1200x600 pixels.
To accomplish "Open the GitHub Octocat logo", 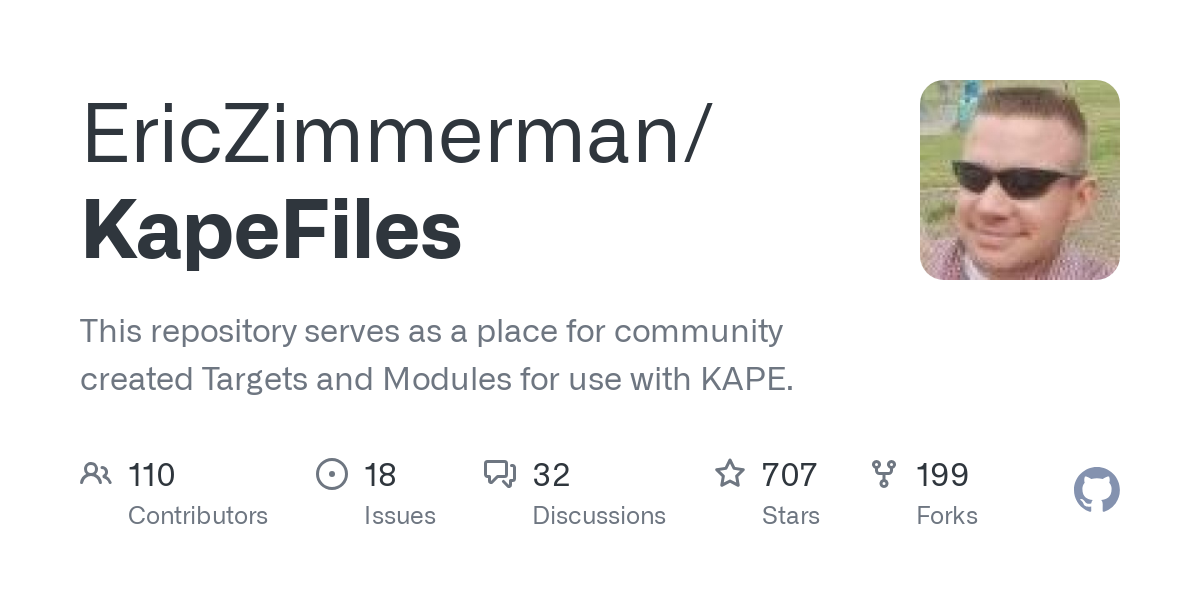I will coord(1097,490).
